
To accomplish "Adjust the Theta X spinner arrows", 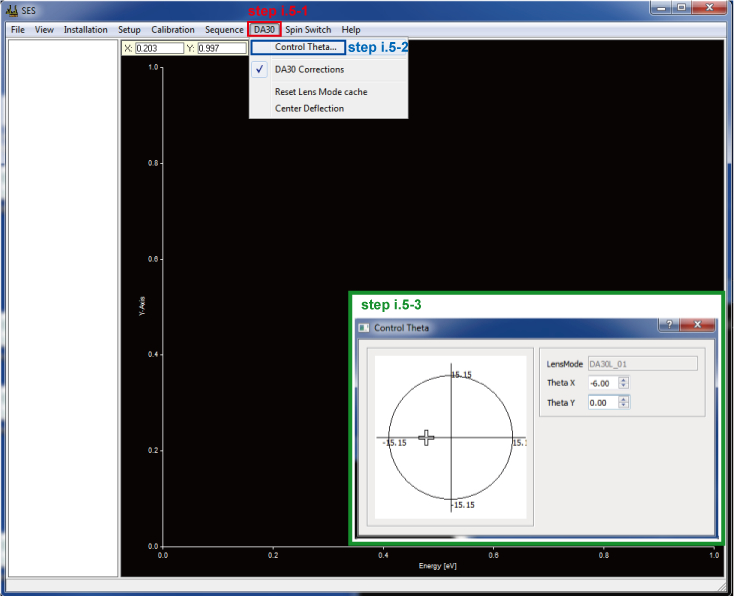I will (x=624, y=383).
